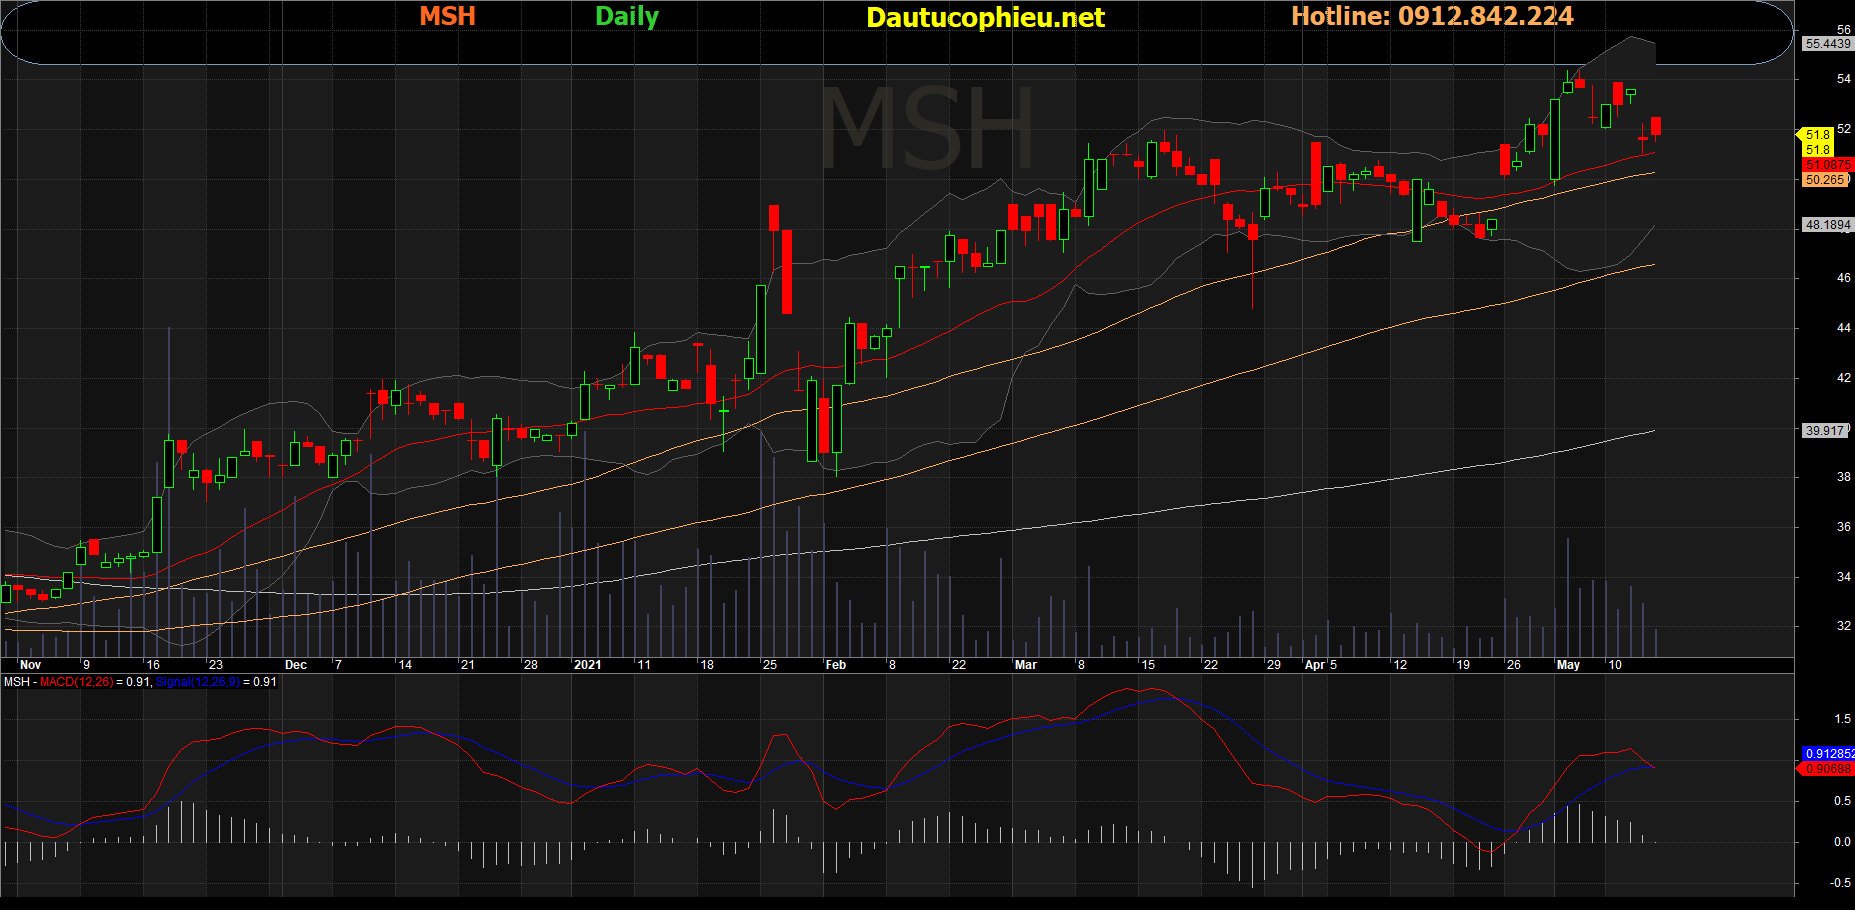Click the May month label on time axis
This screenshot has height=910, width=1855.
tap(1568, 665)
